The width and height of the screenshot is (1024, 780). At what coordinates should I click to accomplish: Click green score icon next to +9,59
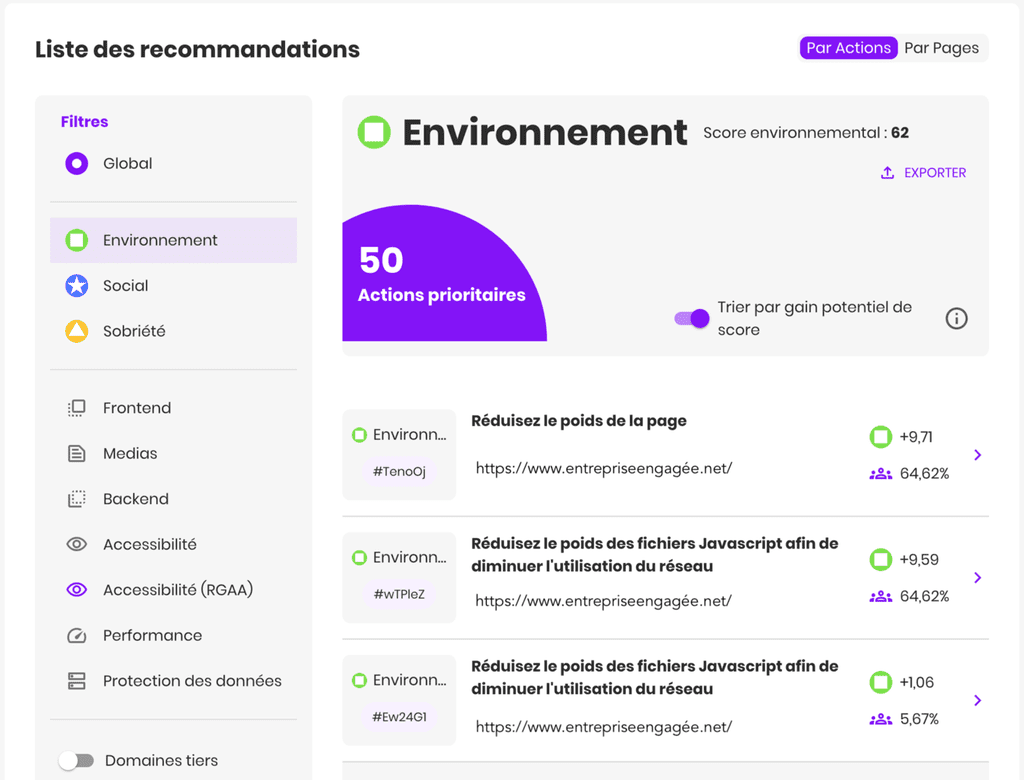(880, 559)
